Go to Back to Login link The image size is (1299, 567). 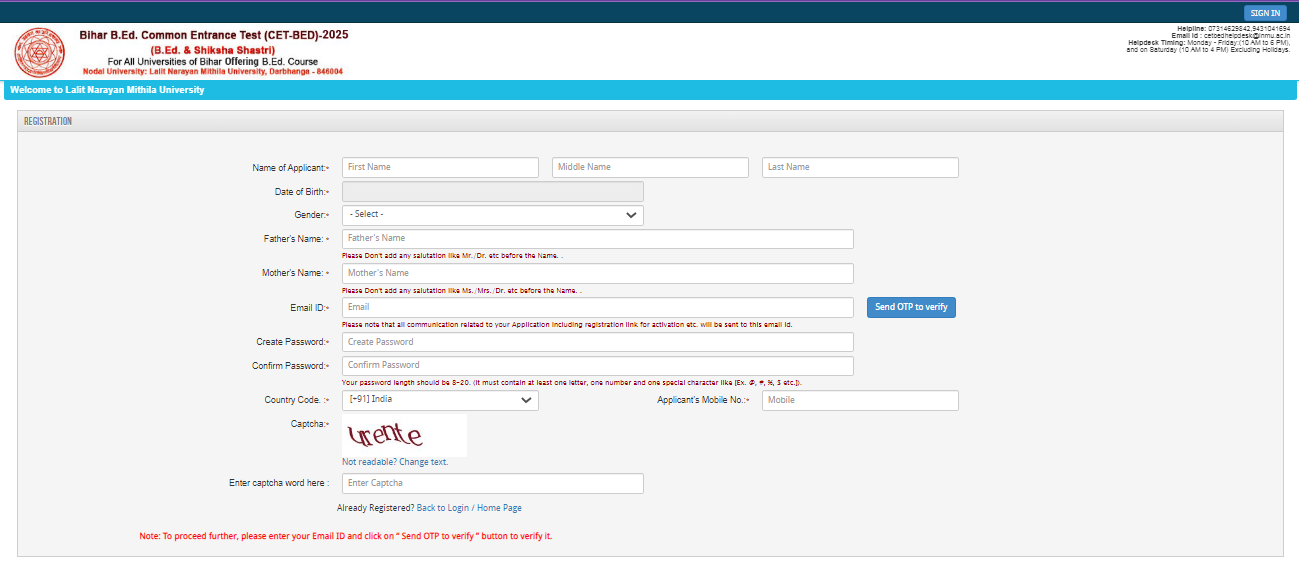coord(443,508)
